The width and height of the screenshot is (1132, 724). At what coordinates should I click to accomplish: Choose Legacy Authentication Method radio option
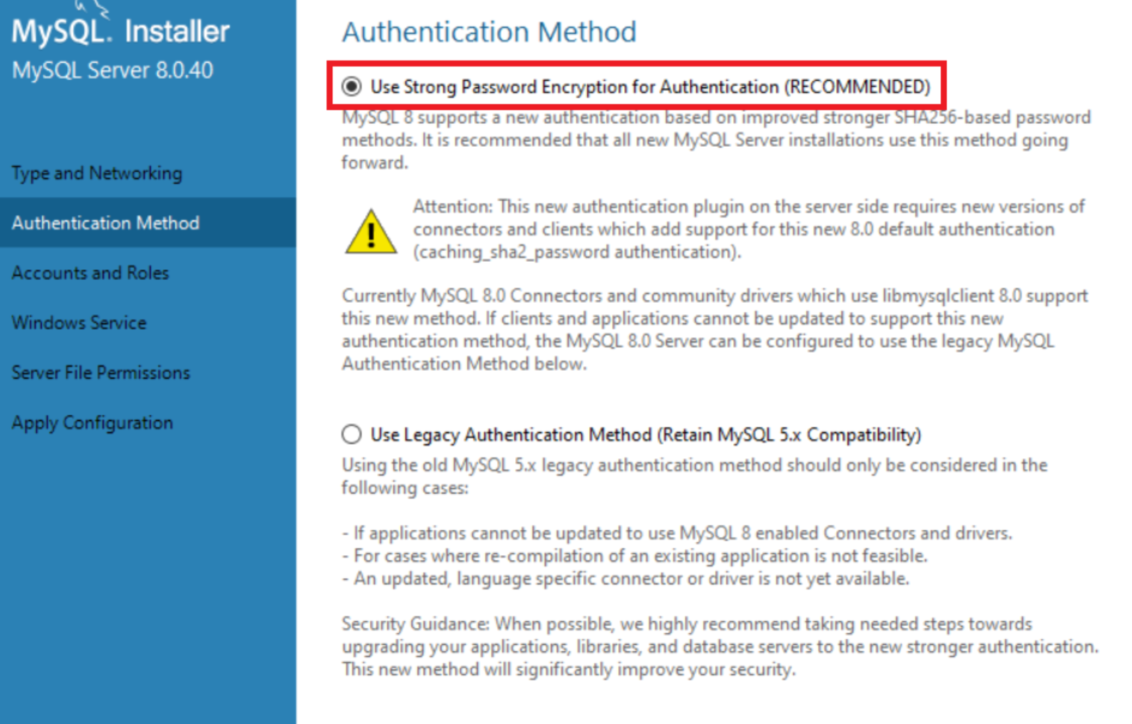tap(352, 435)
